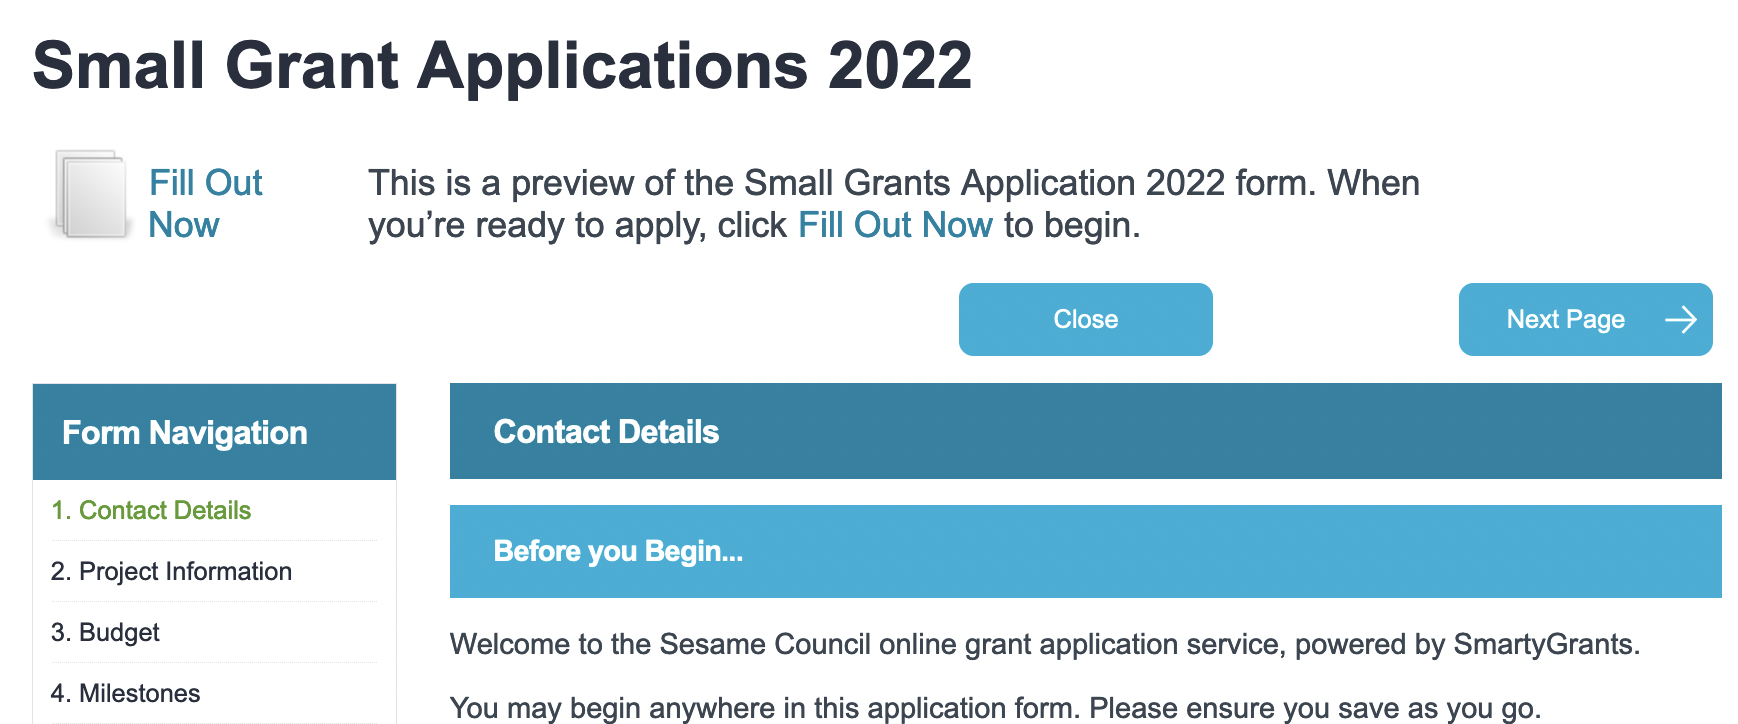Click the Form Navigation panel header

(214, 432)
